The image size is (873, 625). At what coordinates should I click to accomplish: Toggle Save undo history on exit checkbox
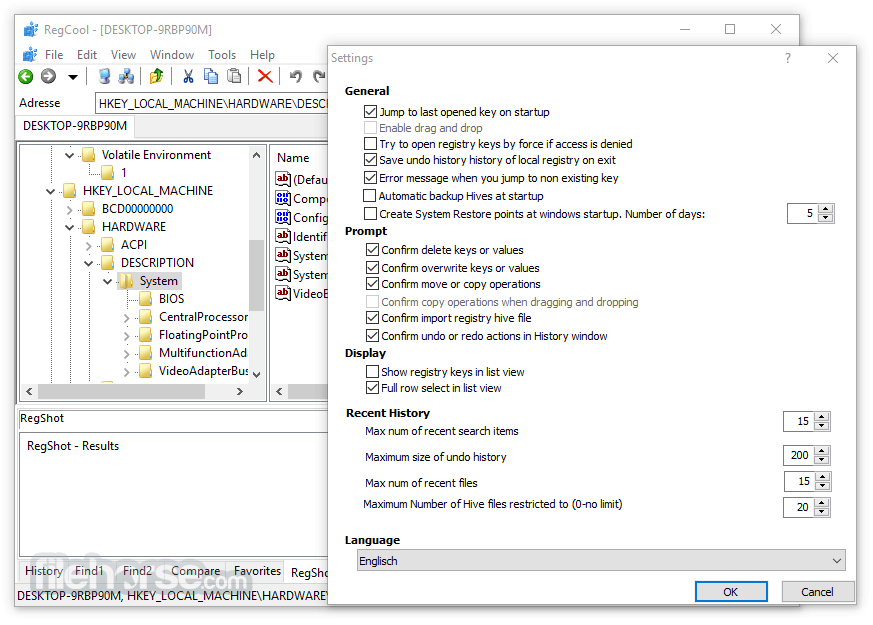(370, 160)
